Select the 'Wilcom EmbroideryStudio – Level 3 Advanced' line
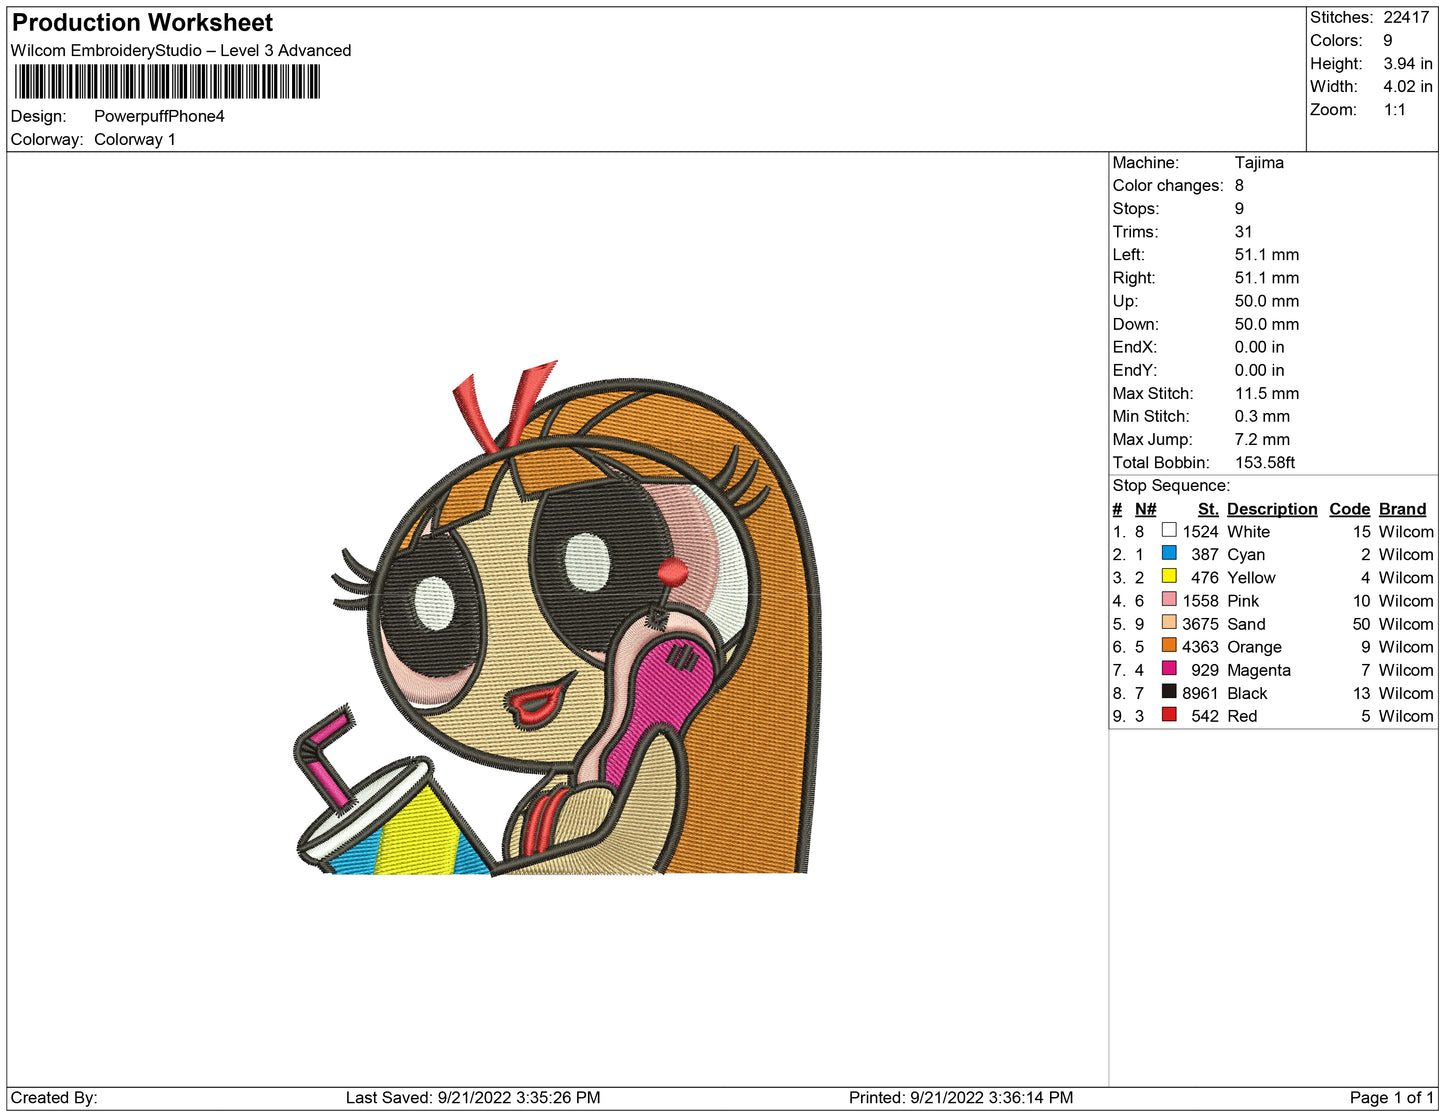The width and height of the screenshot is (1445, 1112). tap(181, 50)
